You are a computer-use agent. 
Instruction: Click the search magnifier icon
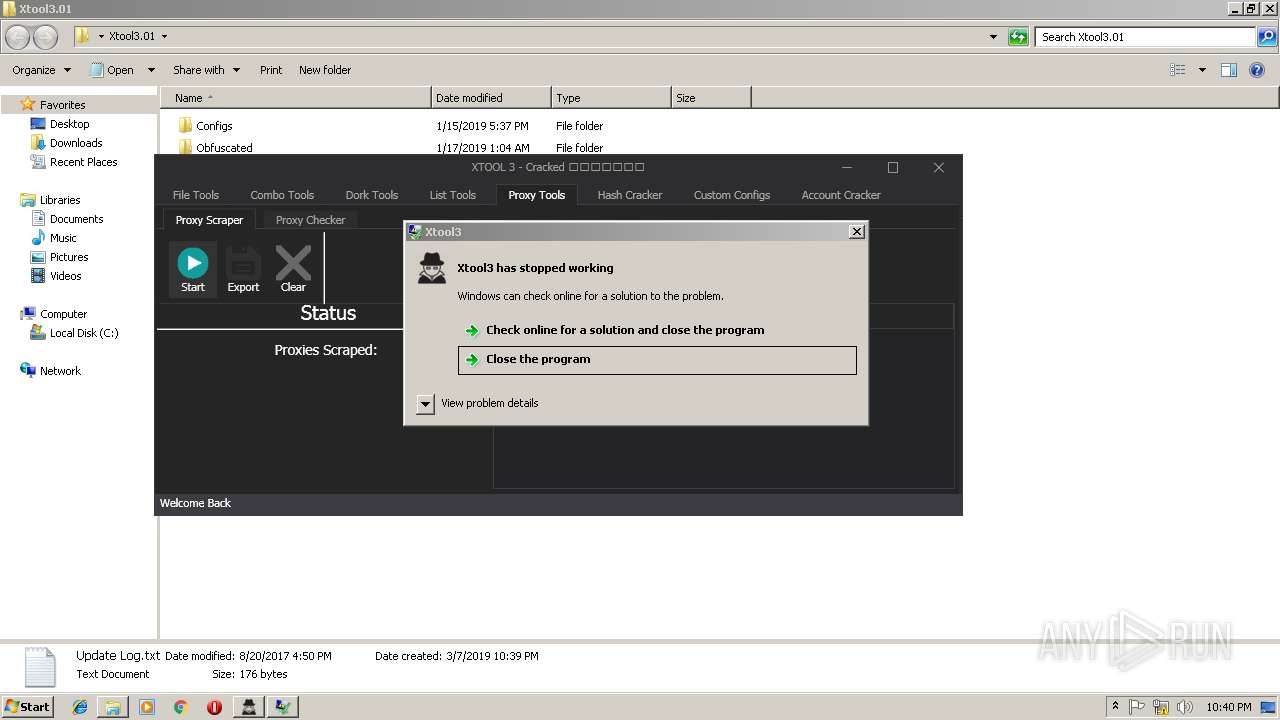point(1267,37)
